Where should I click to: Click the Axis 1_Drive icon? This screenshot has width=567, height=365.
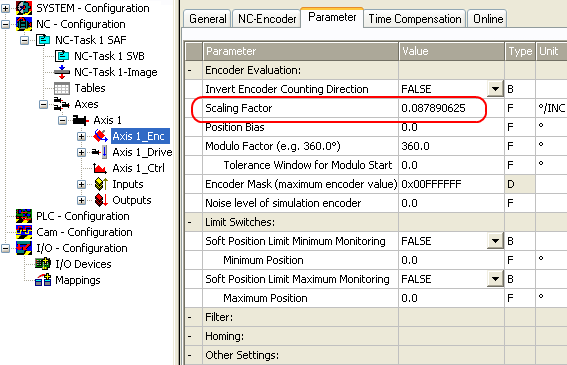(99, 152)
